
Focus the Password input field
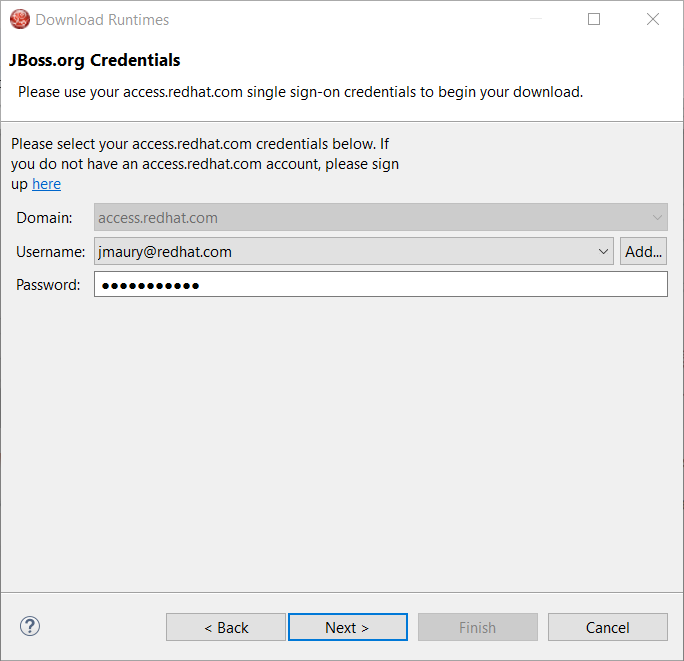[x=380, y=285]
